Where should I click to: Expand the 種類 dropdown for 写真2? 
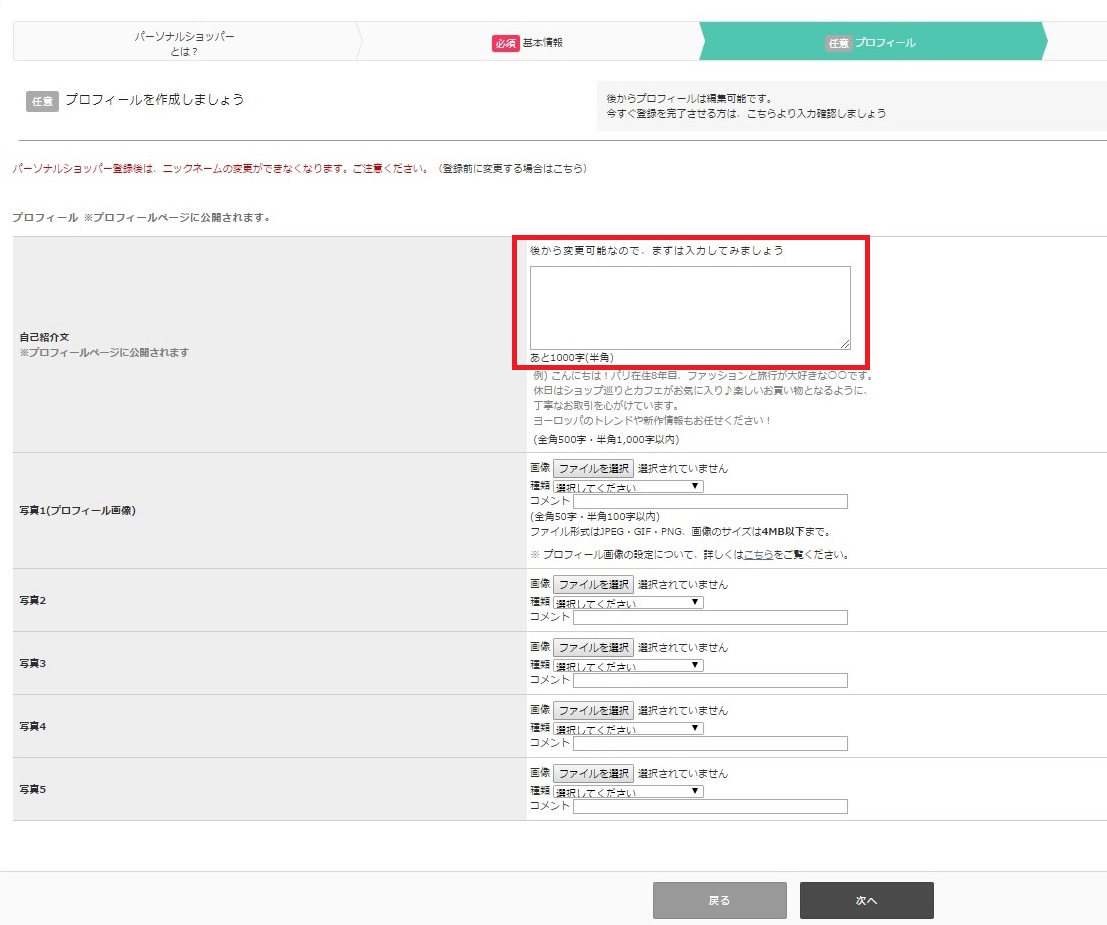pyautogui.click(x=628, y=602)
